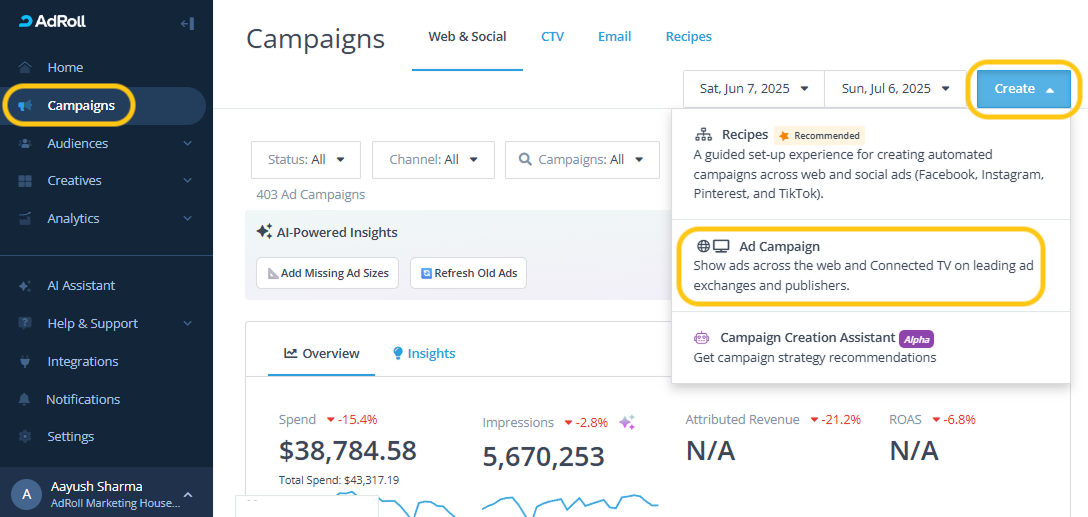Click the Integrations plug icon
Screen dimensions: 1088x517
tap(25, 362)
